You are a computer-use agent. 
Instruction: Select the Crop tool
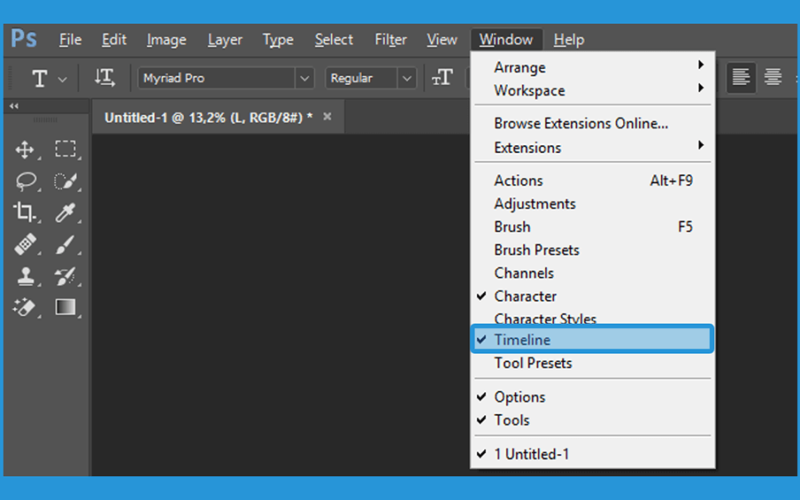(24, 212)
